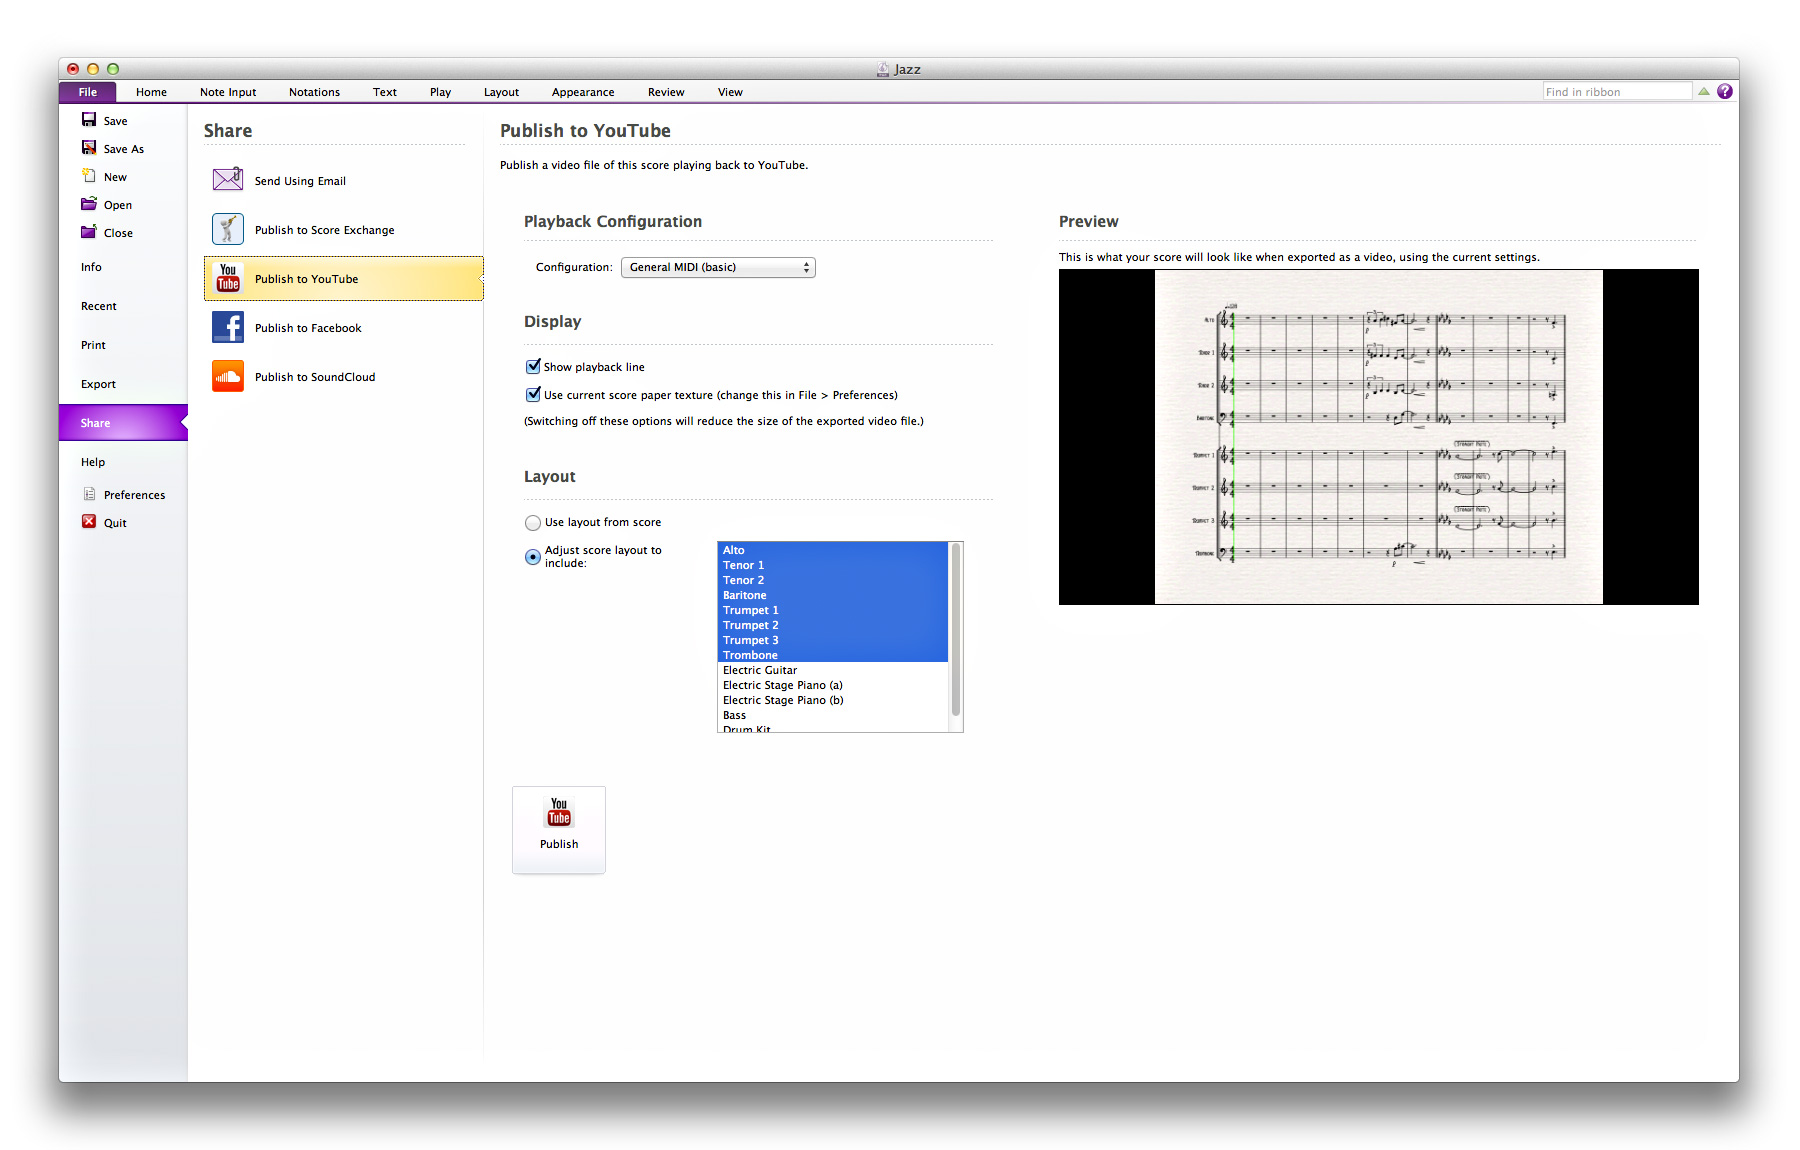
Task: Toggle Show playback line checkbox
Action: tap(533, 366)
